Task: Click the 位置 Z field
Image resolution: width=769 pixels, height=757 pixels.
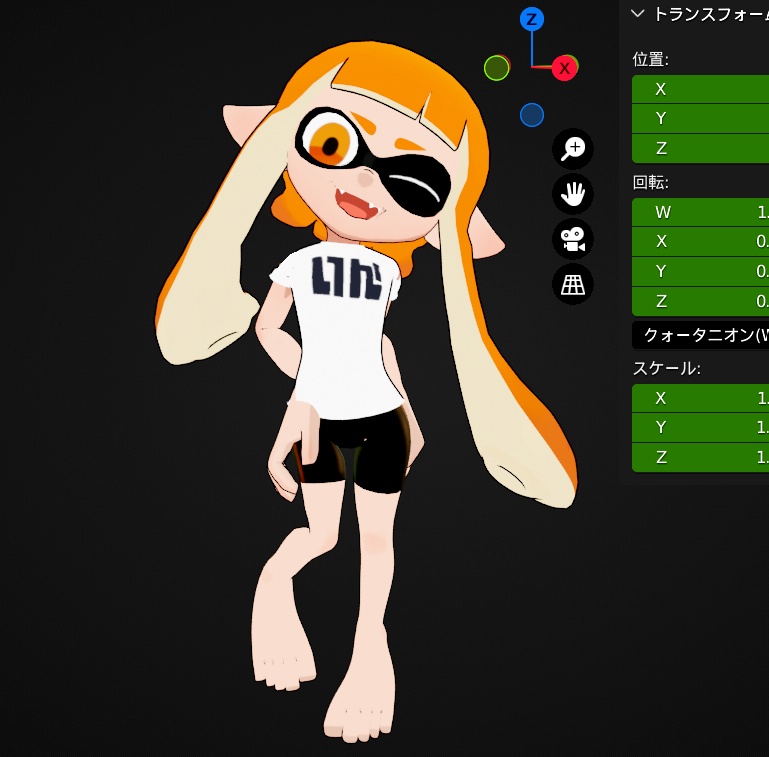Action: tap(701, 148)
